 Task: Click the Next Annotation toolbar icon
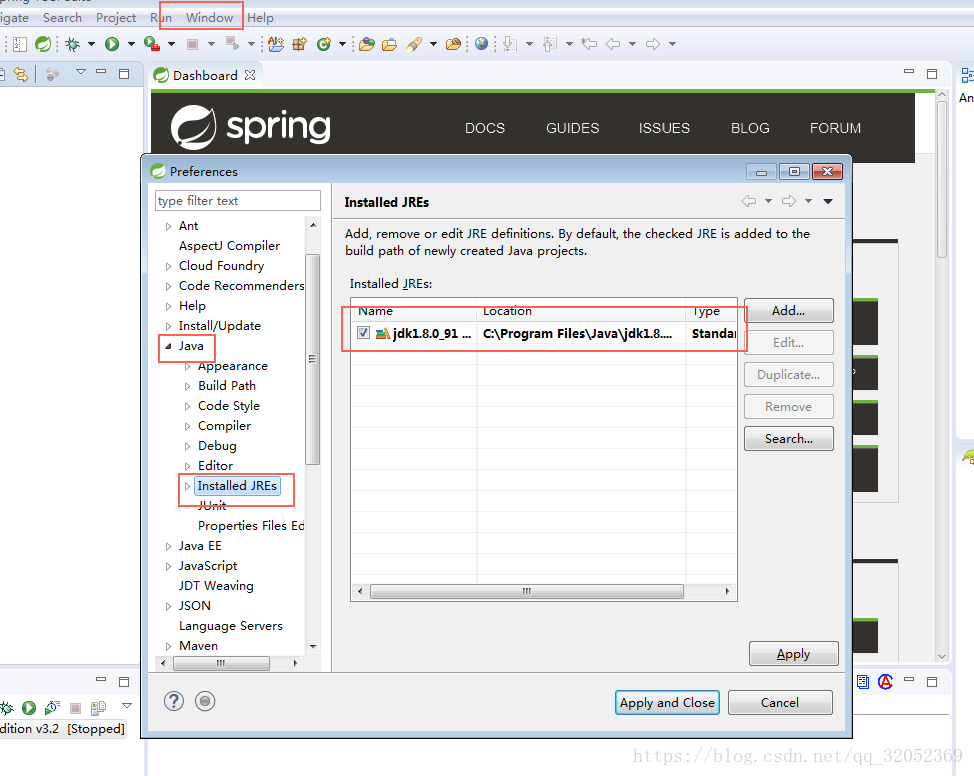(510, 44)
